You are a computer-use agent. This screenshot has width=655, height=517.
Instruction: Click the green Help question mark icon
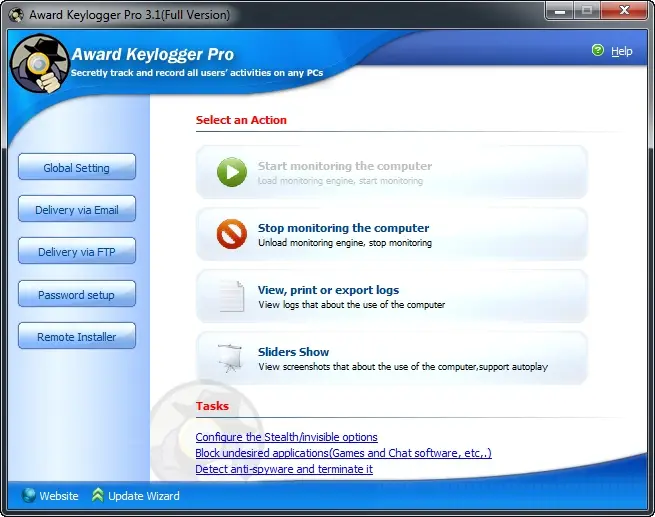[x=598, y=51]
